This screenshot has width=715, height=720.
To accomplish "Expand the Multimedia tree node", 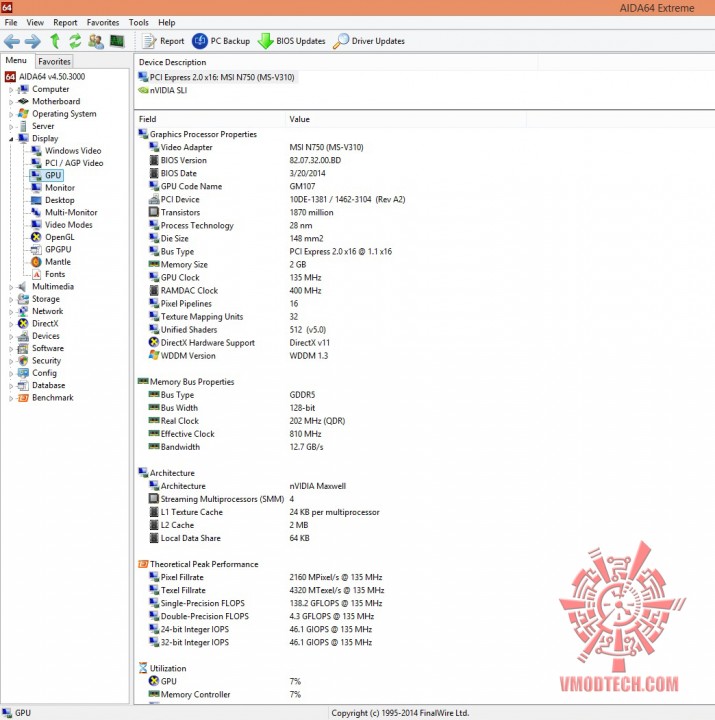I will [11, 287].
